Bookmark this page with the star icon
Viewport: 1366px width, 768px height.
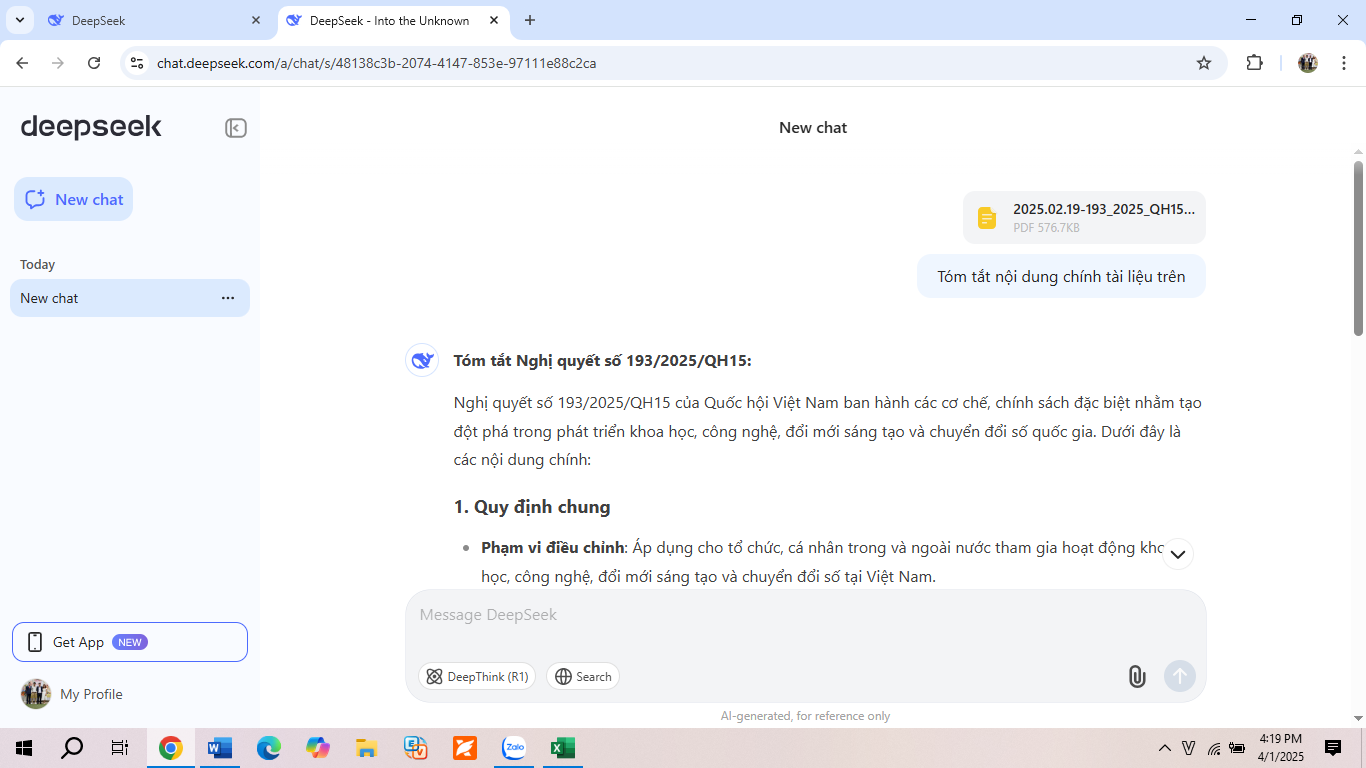pyautogui.click(x=1204, y=63)
